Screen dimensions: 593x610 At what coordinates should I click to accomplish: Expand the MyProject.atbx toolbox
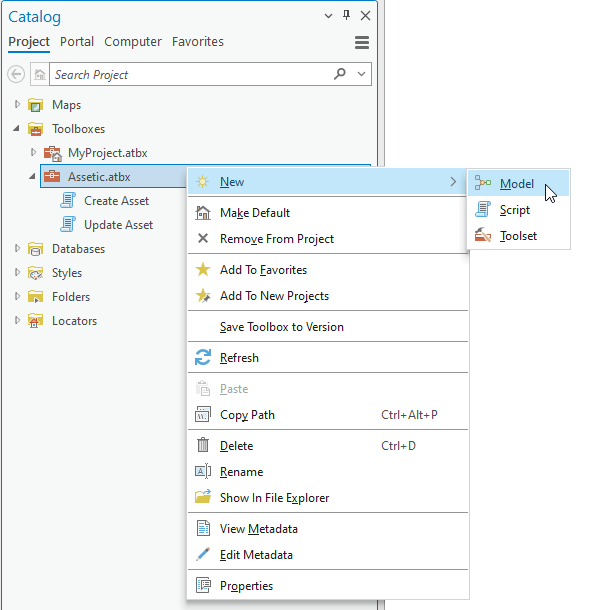[x=33, y=152]
